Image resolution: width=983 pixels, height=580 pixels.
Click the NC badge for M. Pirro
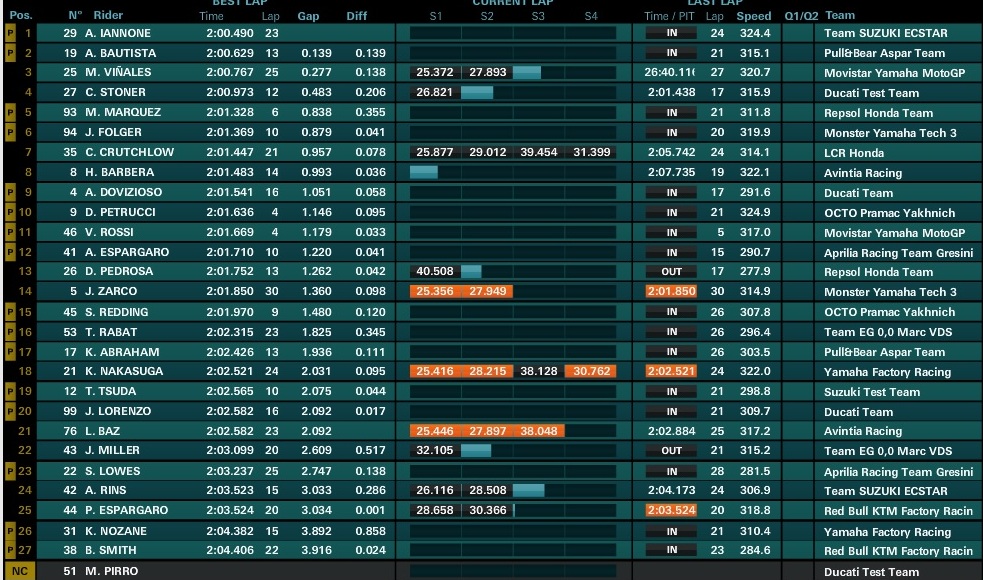pos(19,571)
